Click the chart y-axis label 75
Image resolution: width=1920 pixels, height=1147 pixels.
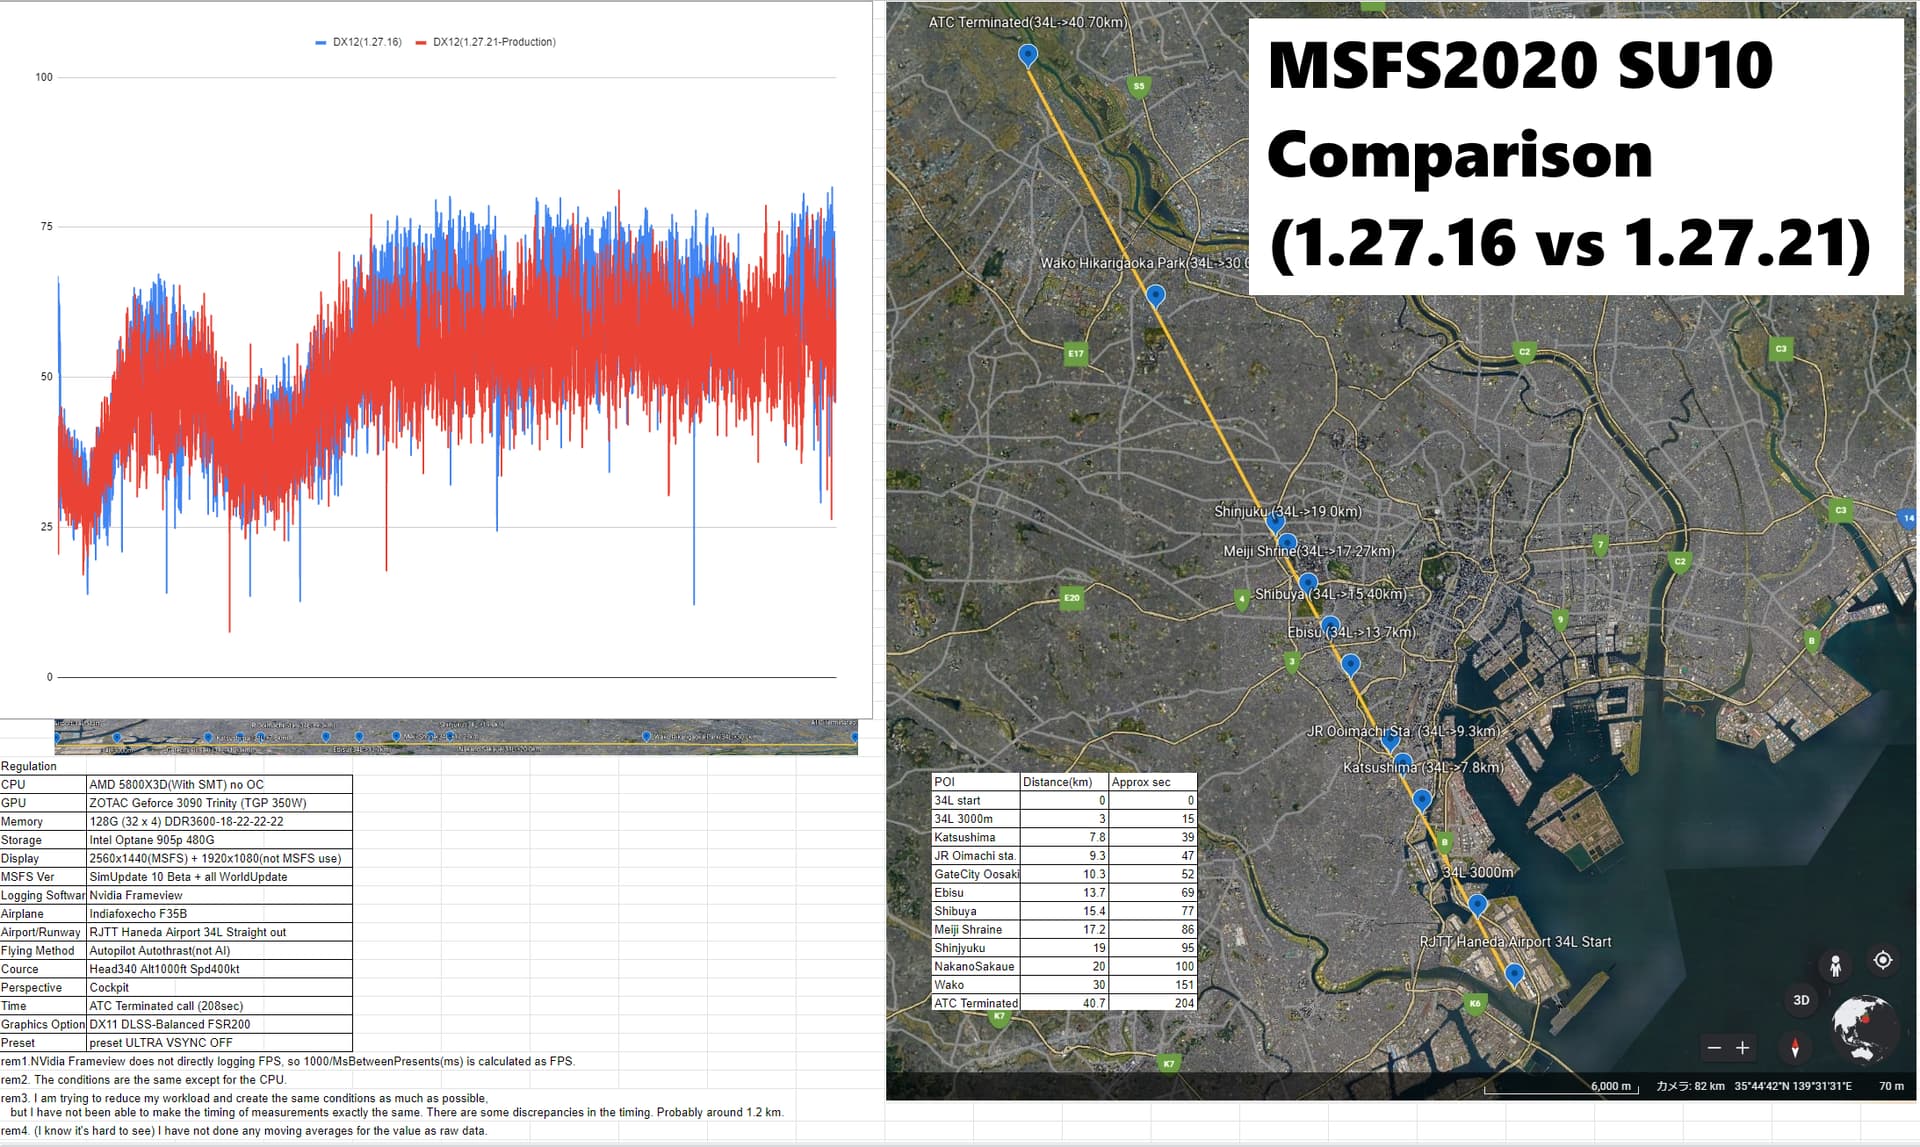pyautogui.click(x=47, y=227)
